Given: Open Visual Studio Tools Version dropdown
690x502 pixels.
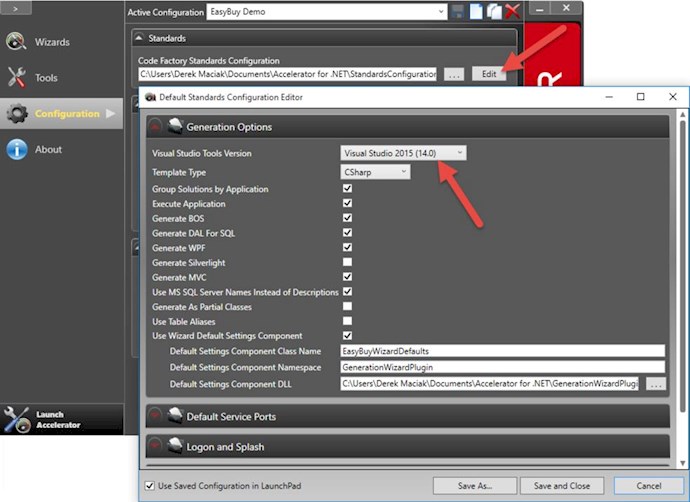Looking at the screenshot, I should click(x=403, y=153).
